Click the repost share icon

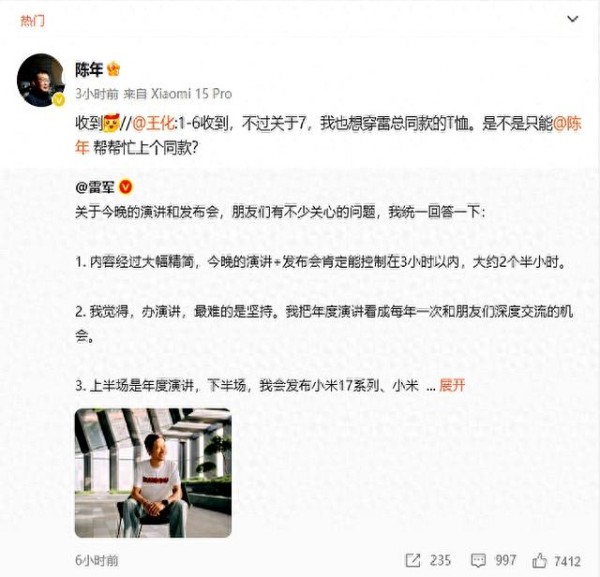pos(413,561)
